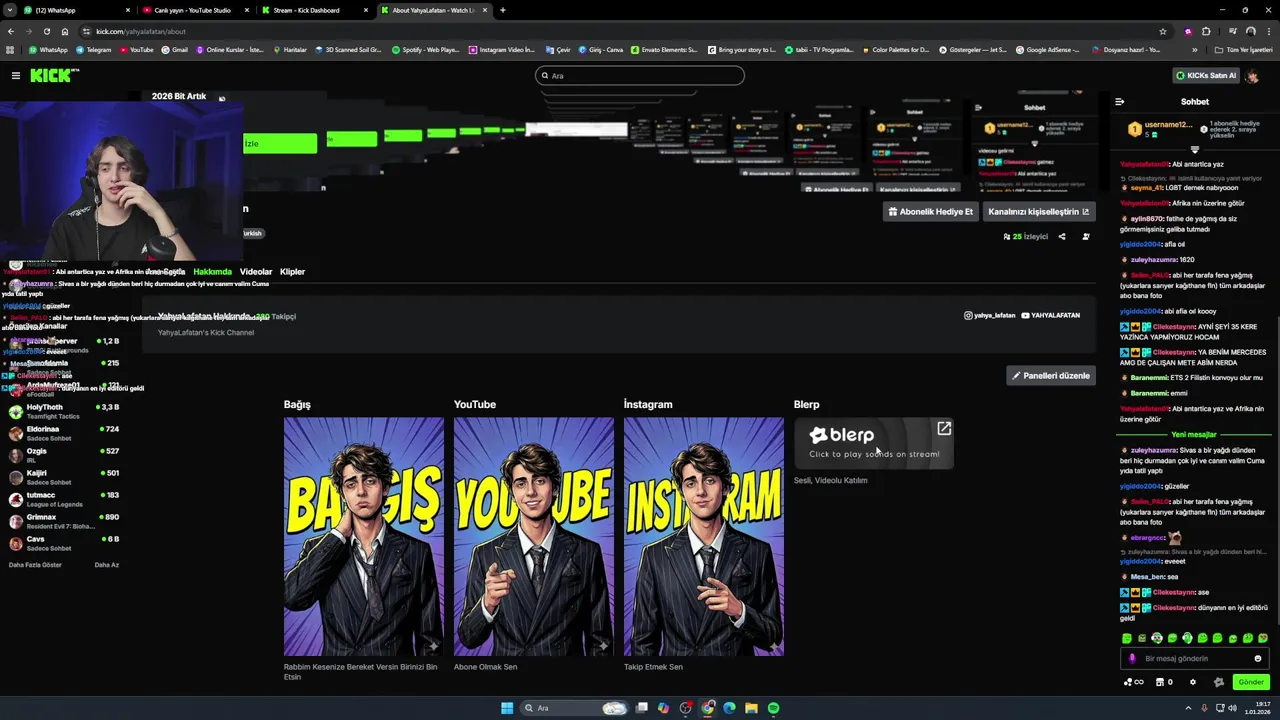
Task: Insert the first green quick emote
Action: tap(1127, 638)
